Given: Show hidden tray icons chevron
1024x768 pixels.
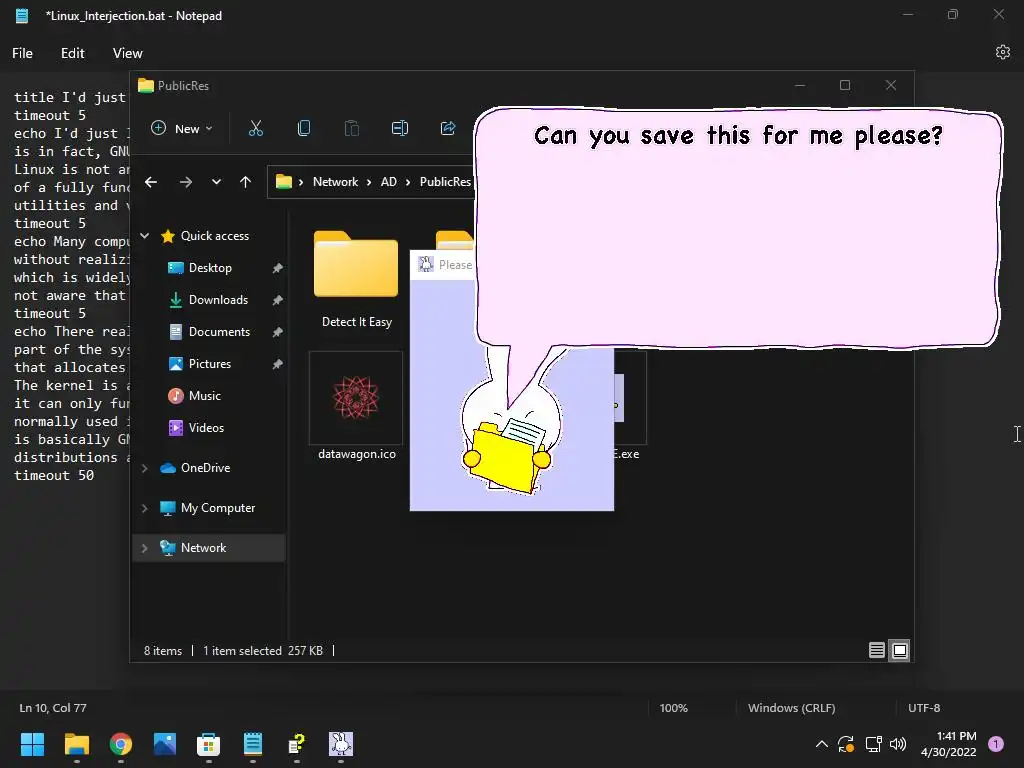Looking at the screenshot, I should (x=822, y=744).
